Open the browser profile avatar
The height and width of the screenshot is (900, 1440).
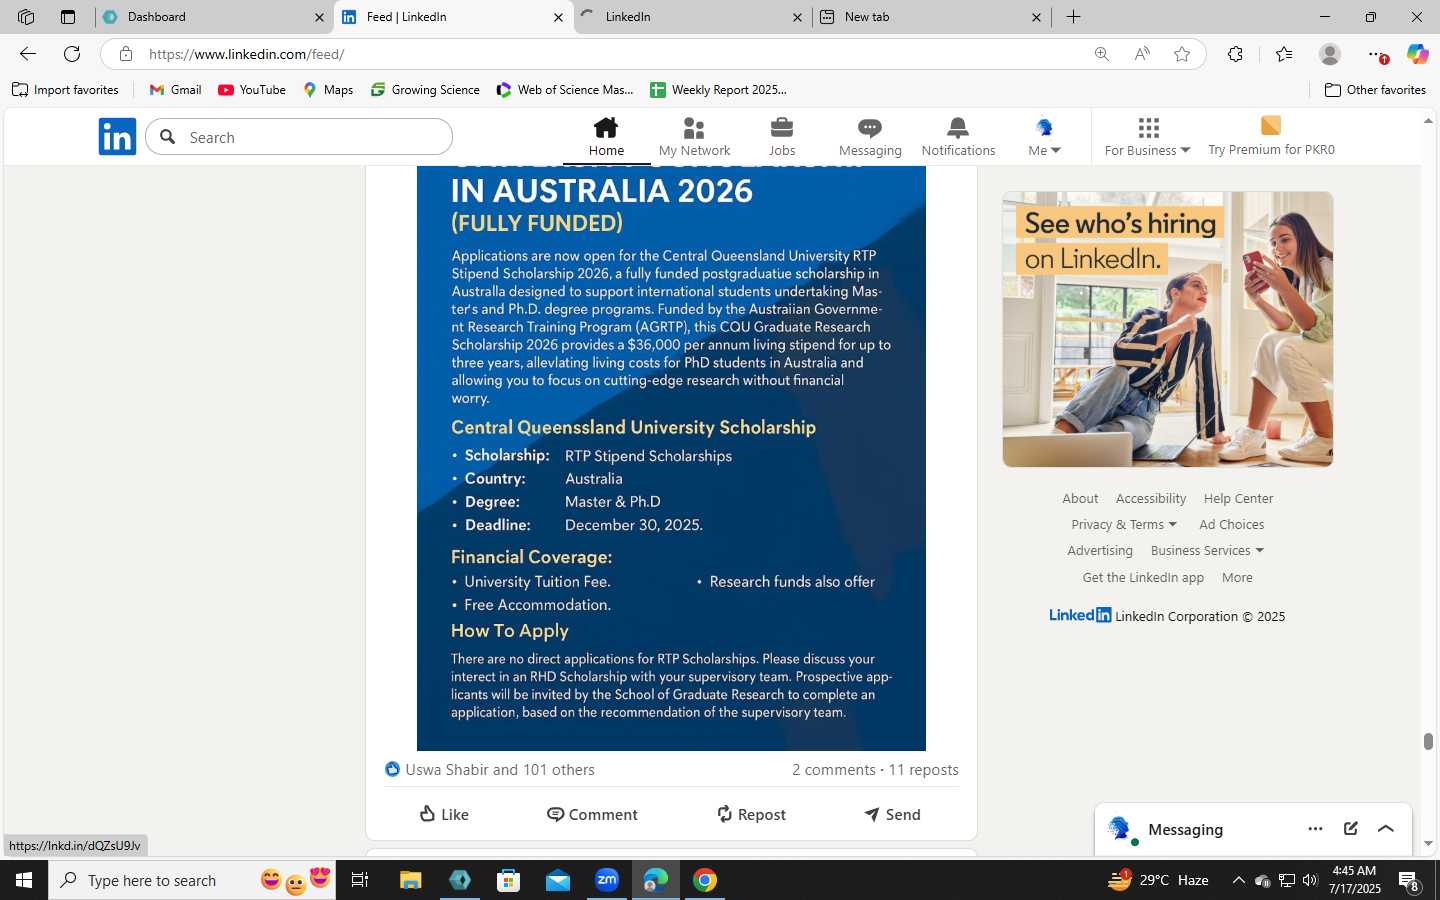(x=1329, y=54)
